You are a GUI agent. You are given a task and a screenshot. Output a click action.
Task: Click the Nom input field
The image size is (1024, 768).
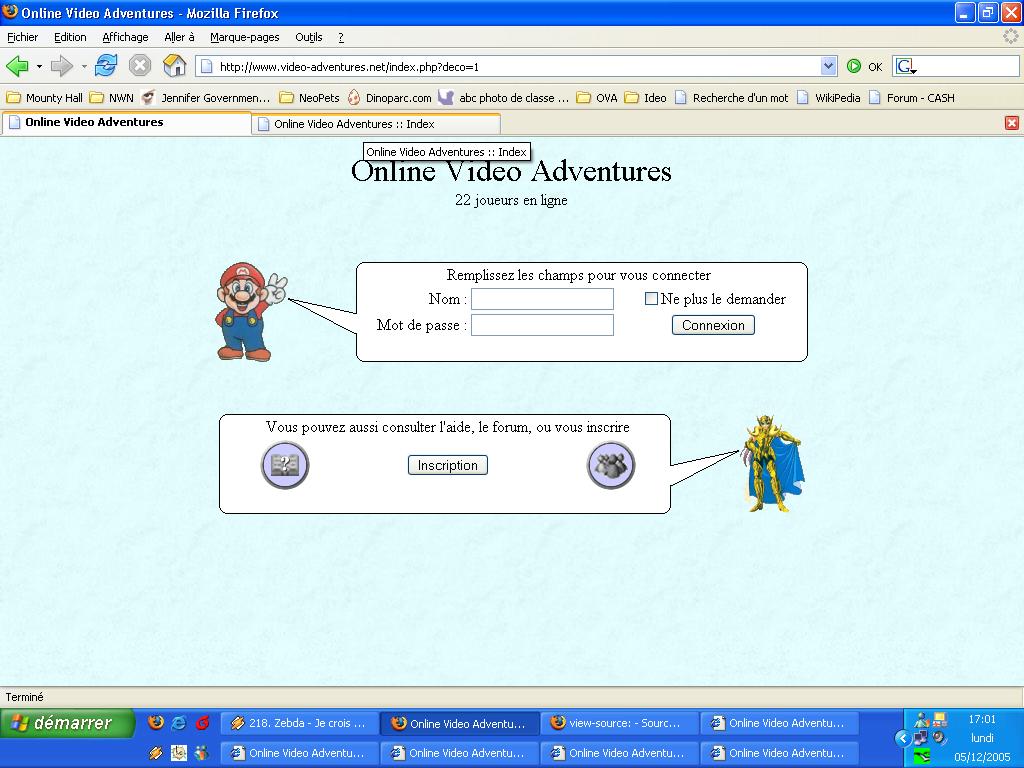click(542, 299)
